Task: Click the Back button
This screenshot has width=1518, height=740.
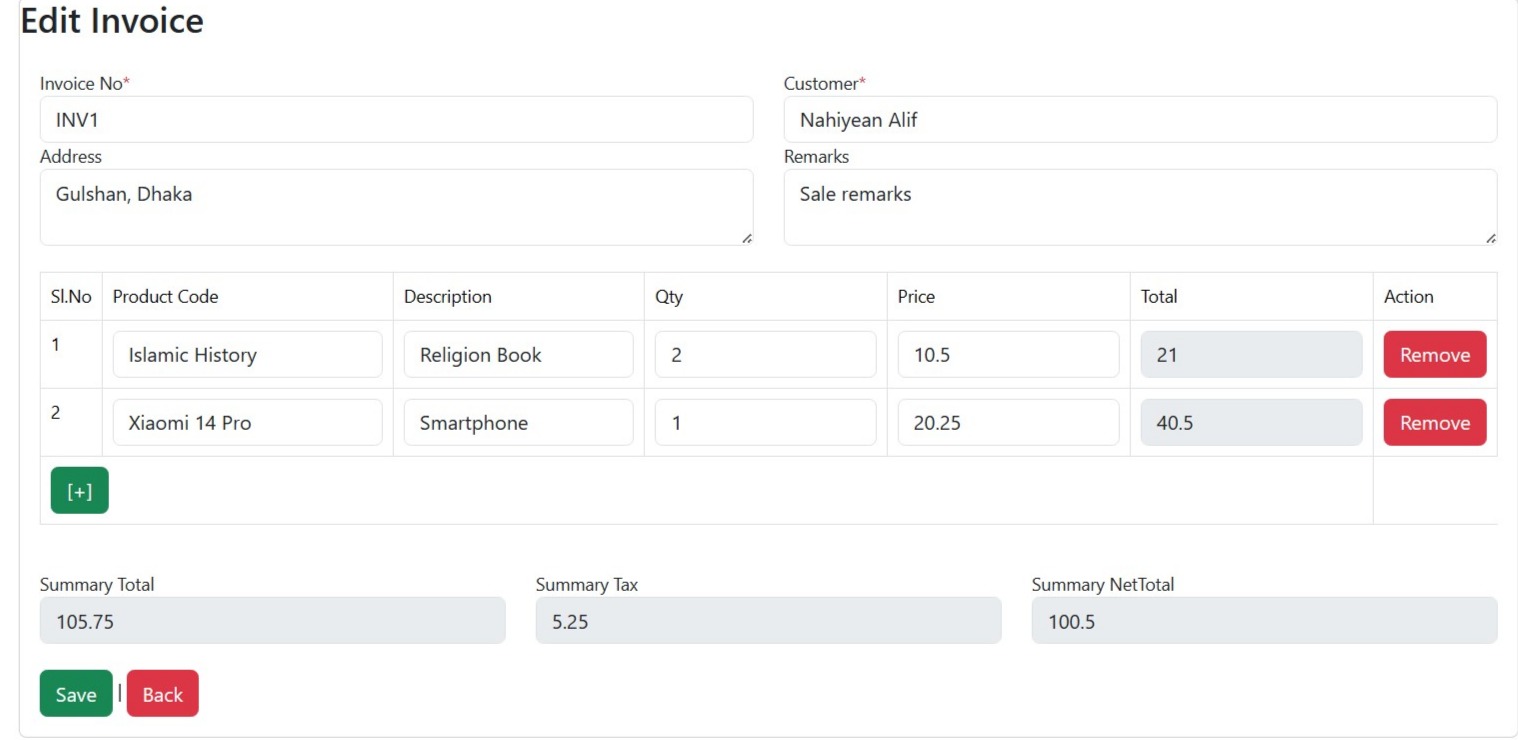Action: [162, 693]
